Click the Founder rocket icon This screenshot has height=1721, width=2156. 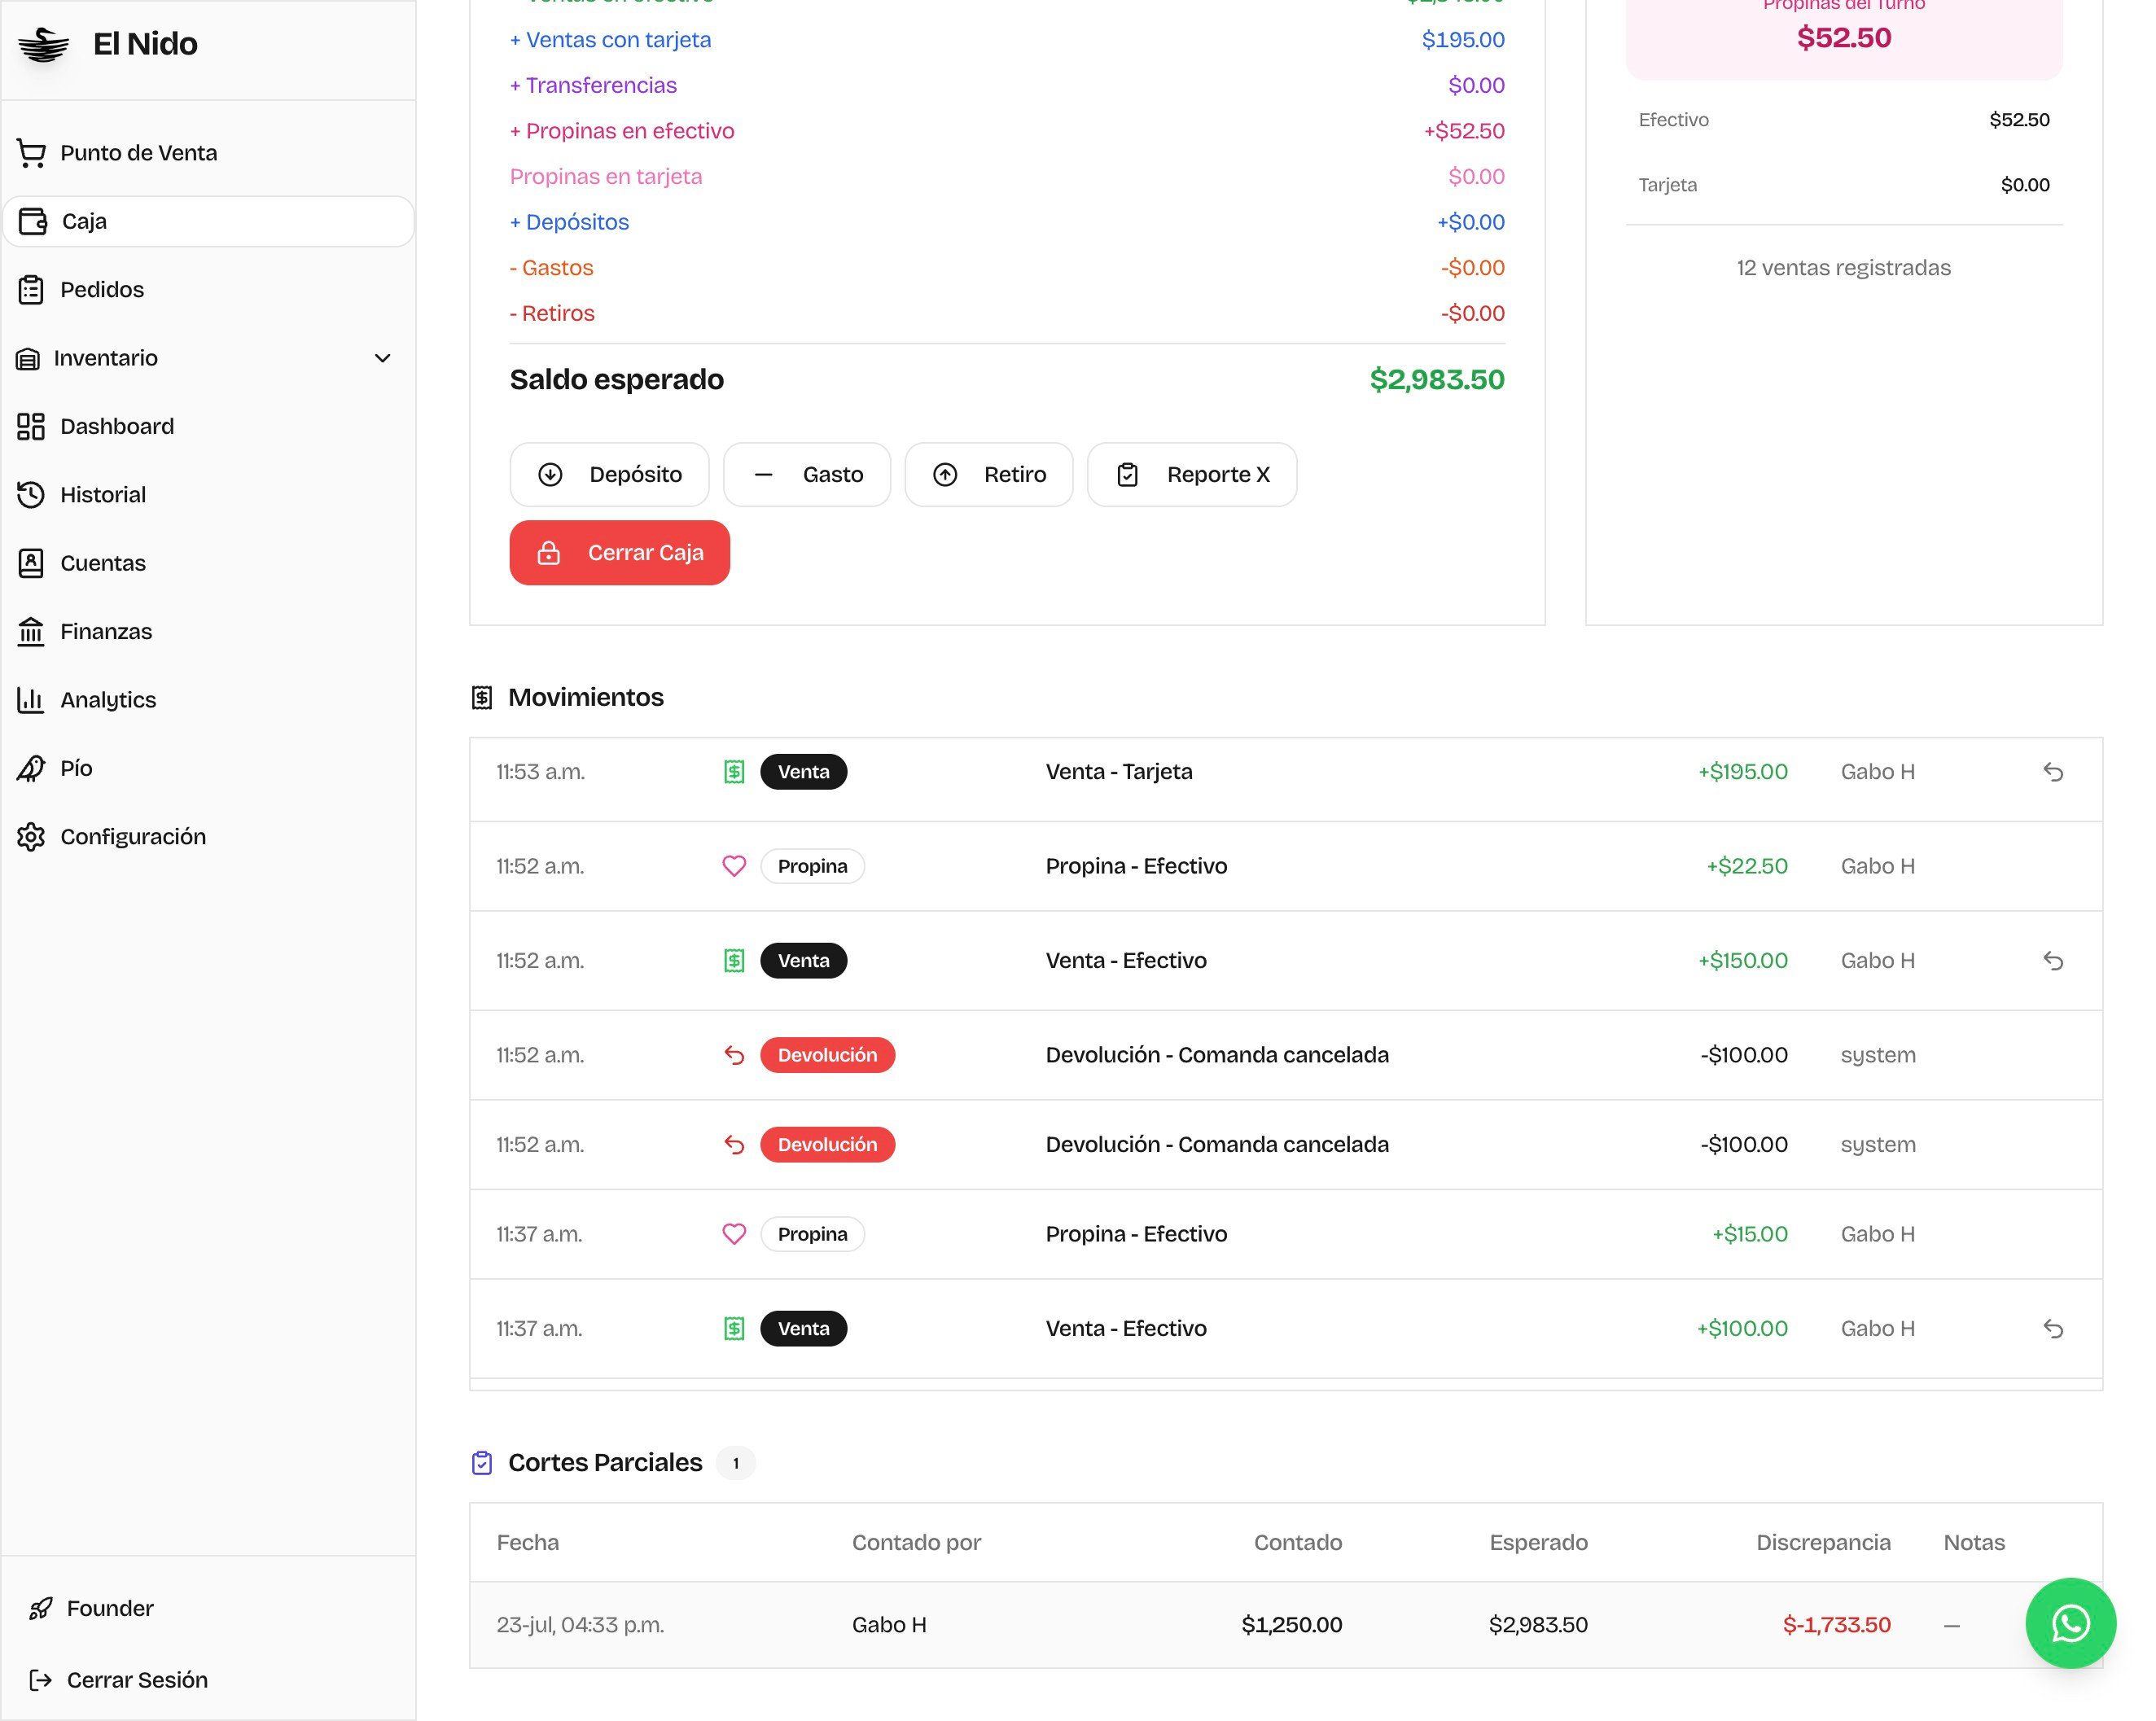click(x=41, y=1609)
